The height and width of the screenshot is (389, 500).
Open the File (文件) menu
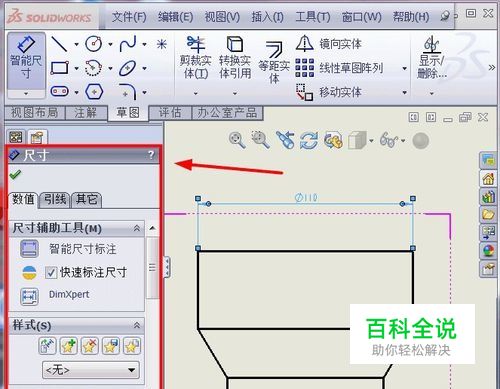point(129,17)
